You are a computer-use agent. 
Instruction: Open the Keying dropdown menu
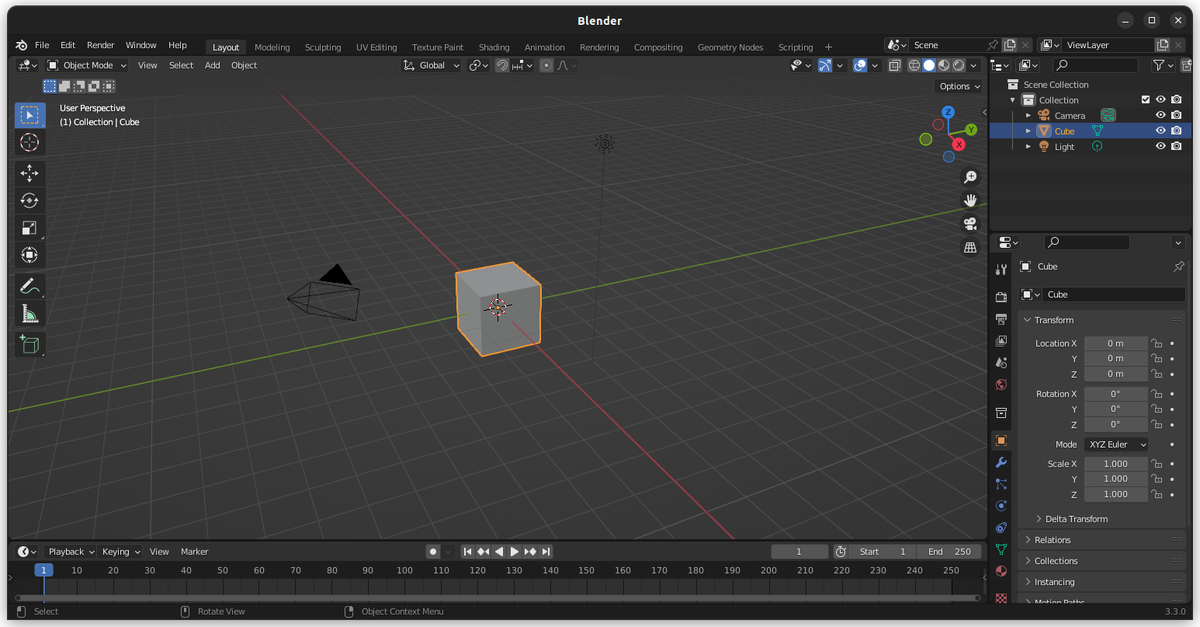coord(120,551)
